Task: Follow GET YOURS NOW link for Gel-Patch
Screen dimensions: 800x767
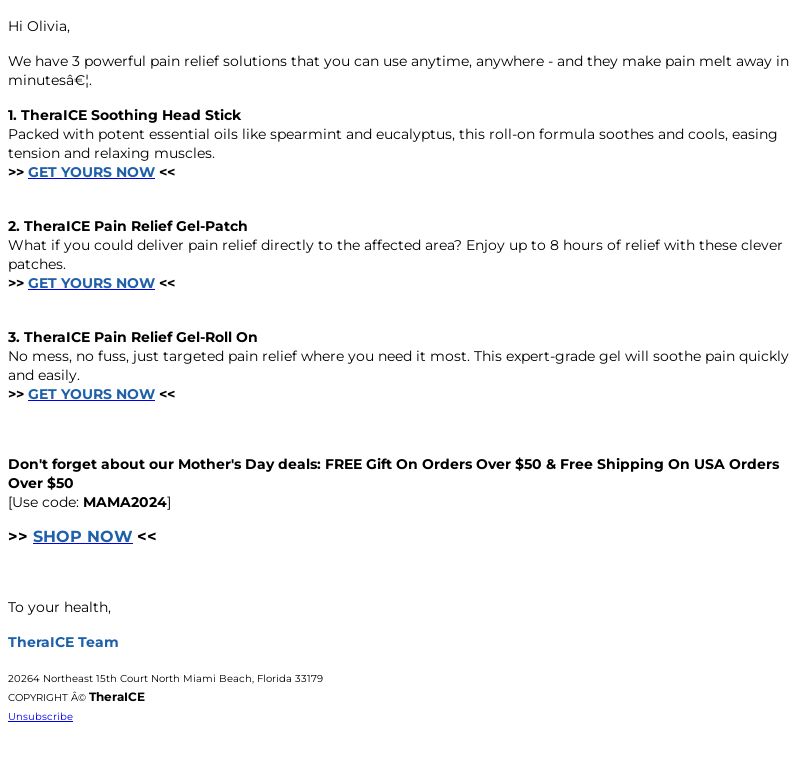Action: pos(91,283)
